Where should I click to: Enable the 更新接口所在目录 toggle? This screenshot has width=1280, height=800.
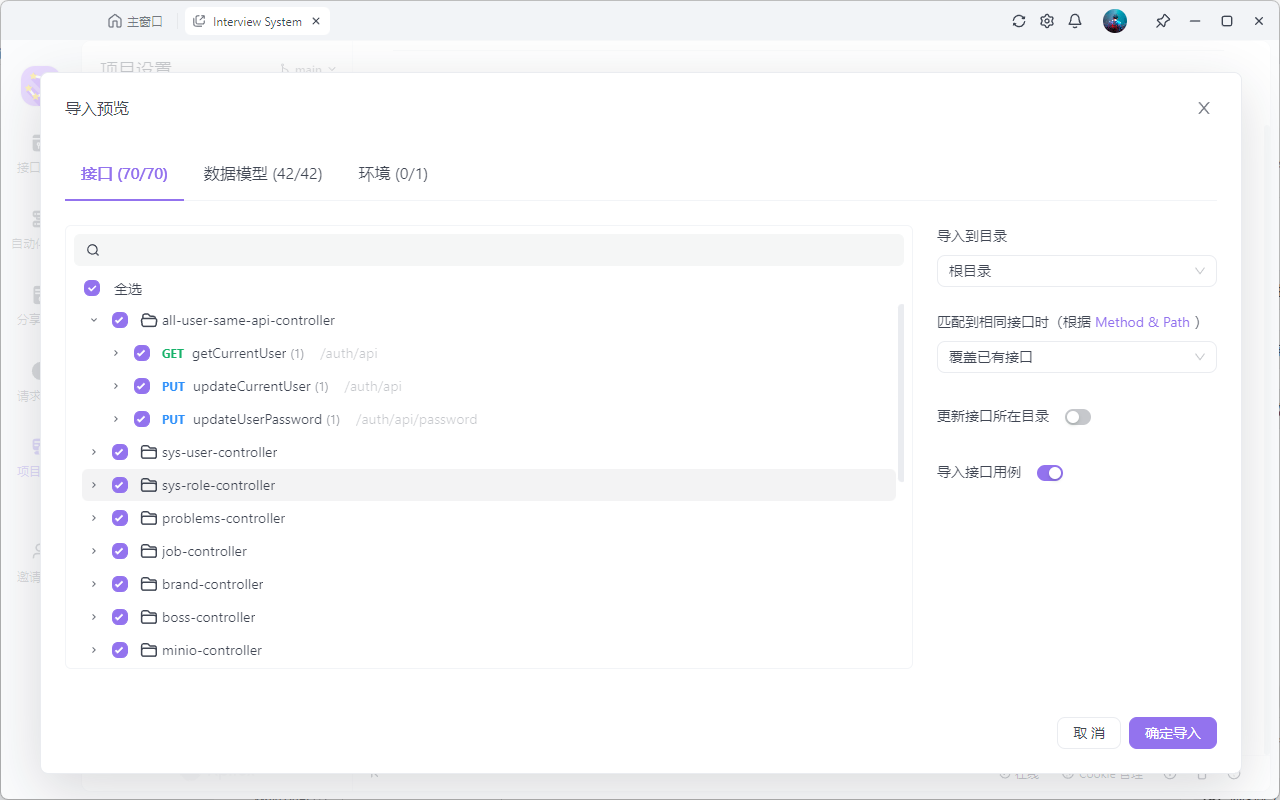pos(1077,416)
